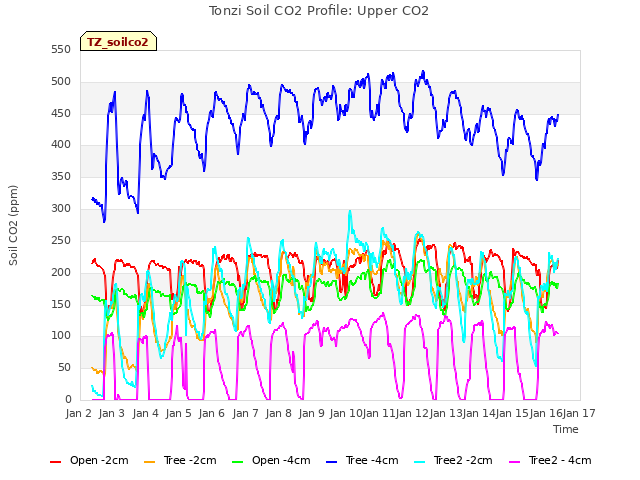Click the Jan 17 x-axis date
Image resolution: width=640 pixels, height=480 pixels.
(579, 413)
